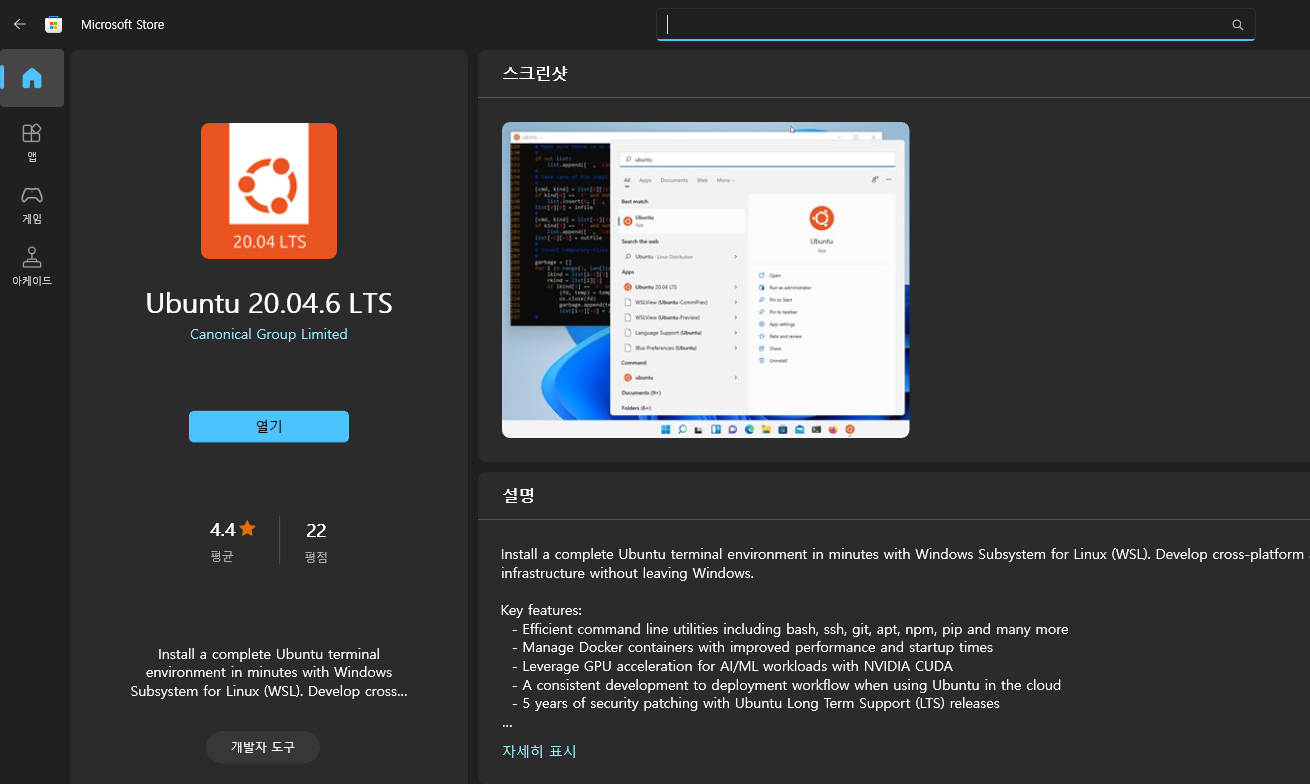
Task: Visit the Canonical Group Limited publisher link
Action: (268, 333)
